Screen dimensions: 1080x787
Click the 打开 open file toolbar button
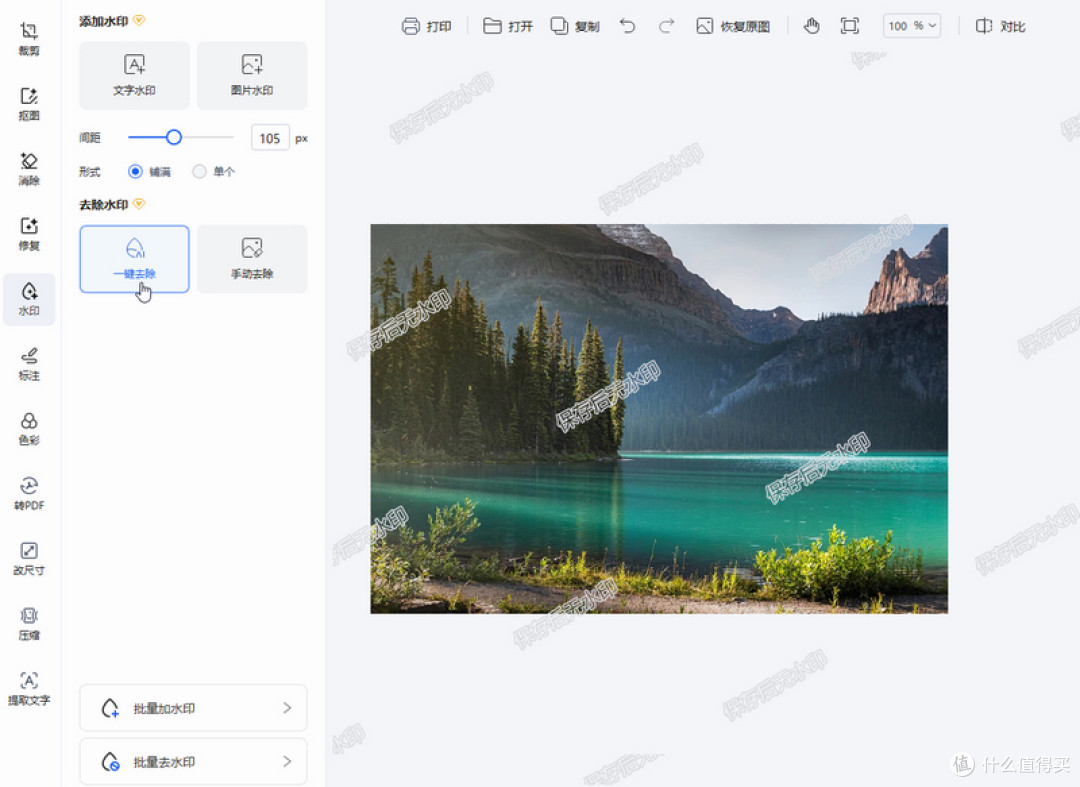[x=508, y=26]
